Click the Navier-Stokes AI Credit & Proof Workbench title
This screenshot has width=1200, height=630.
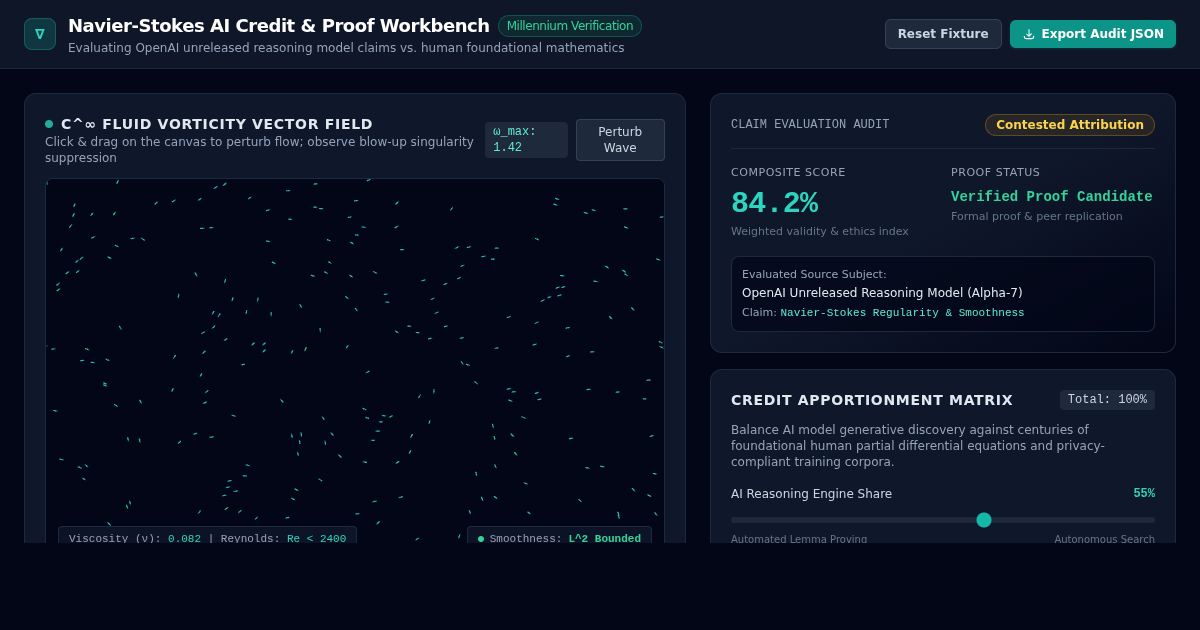pyautogui.click(x=279, y=26)
